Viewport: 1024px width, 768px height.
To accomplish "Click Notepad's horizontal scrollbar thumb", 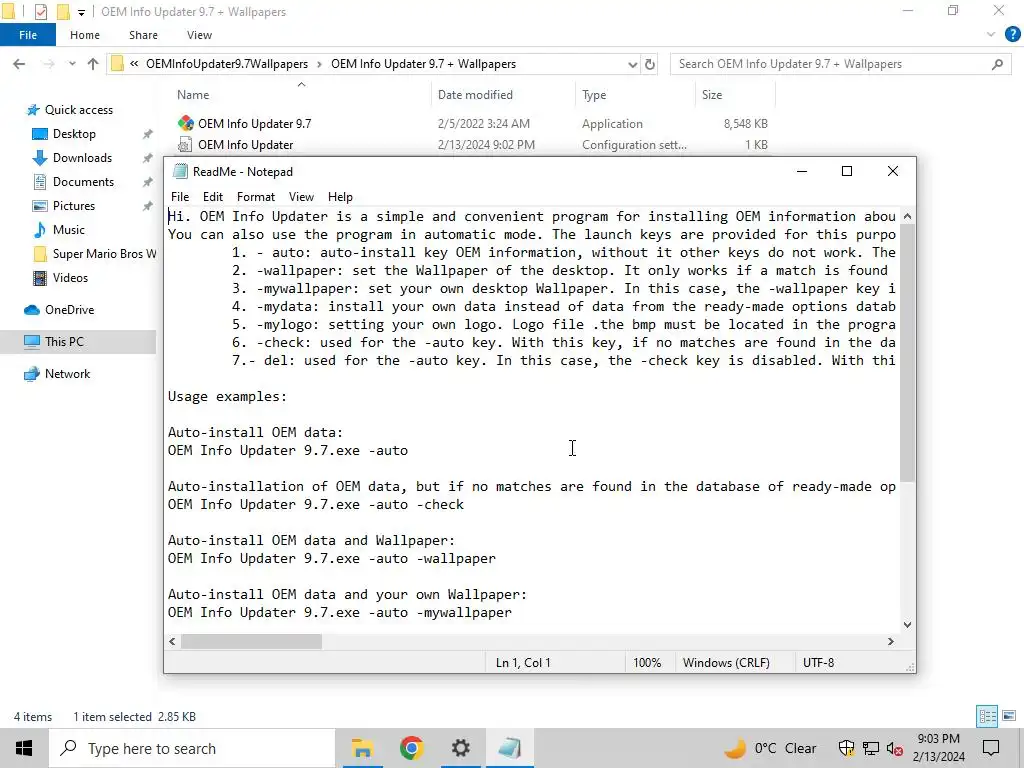I will [251, 642].
